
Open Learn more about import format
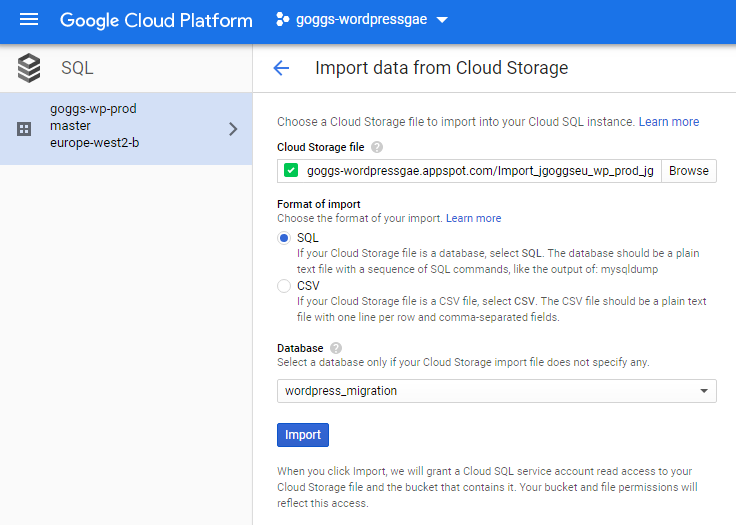pyautogui.click(x=473, y=218)
